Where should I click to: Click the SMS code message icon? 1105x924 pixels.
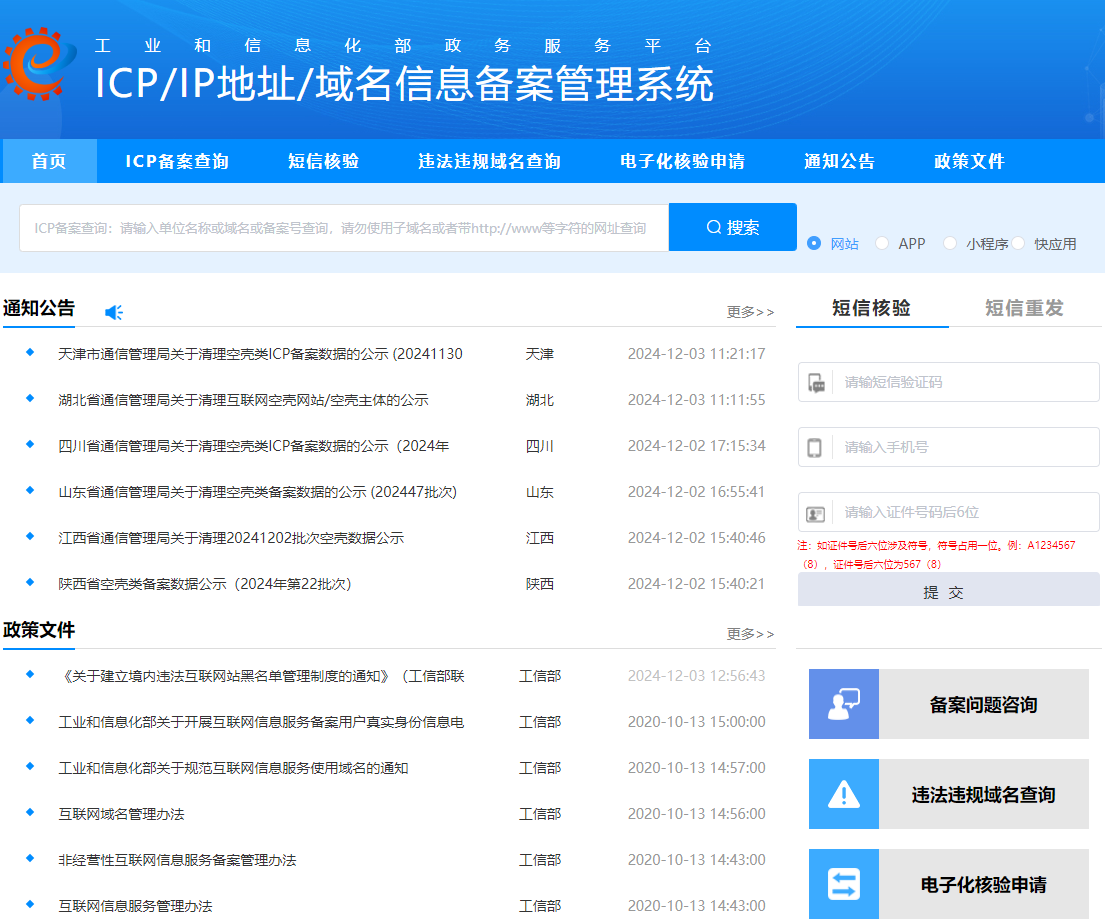click(816, 383)
